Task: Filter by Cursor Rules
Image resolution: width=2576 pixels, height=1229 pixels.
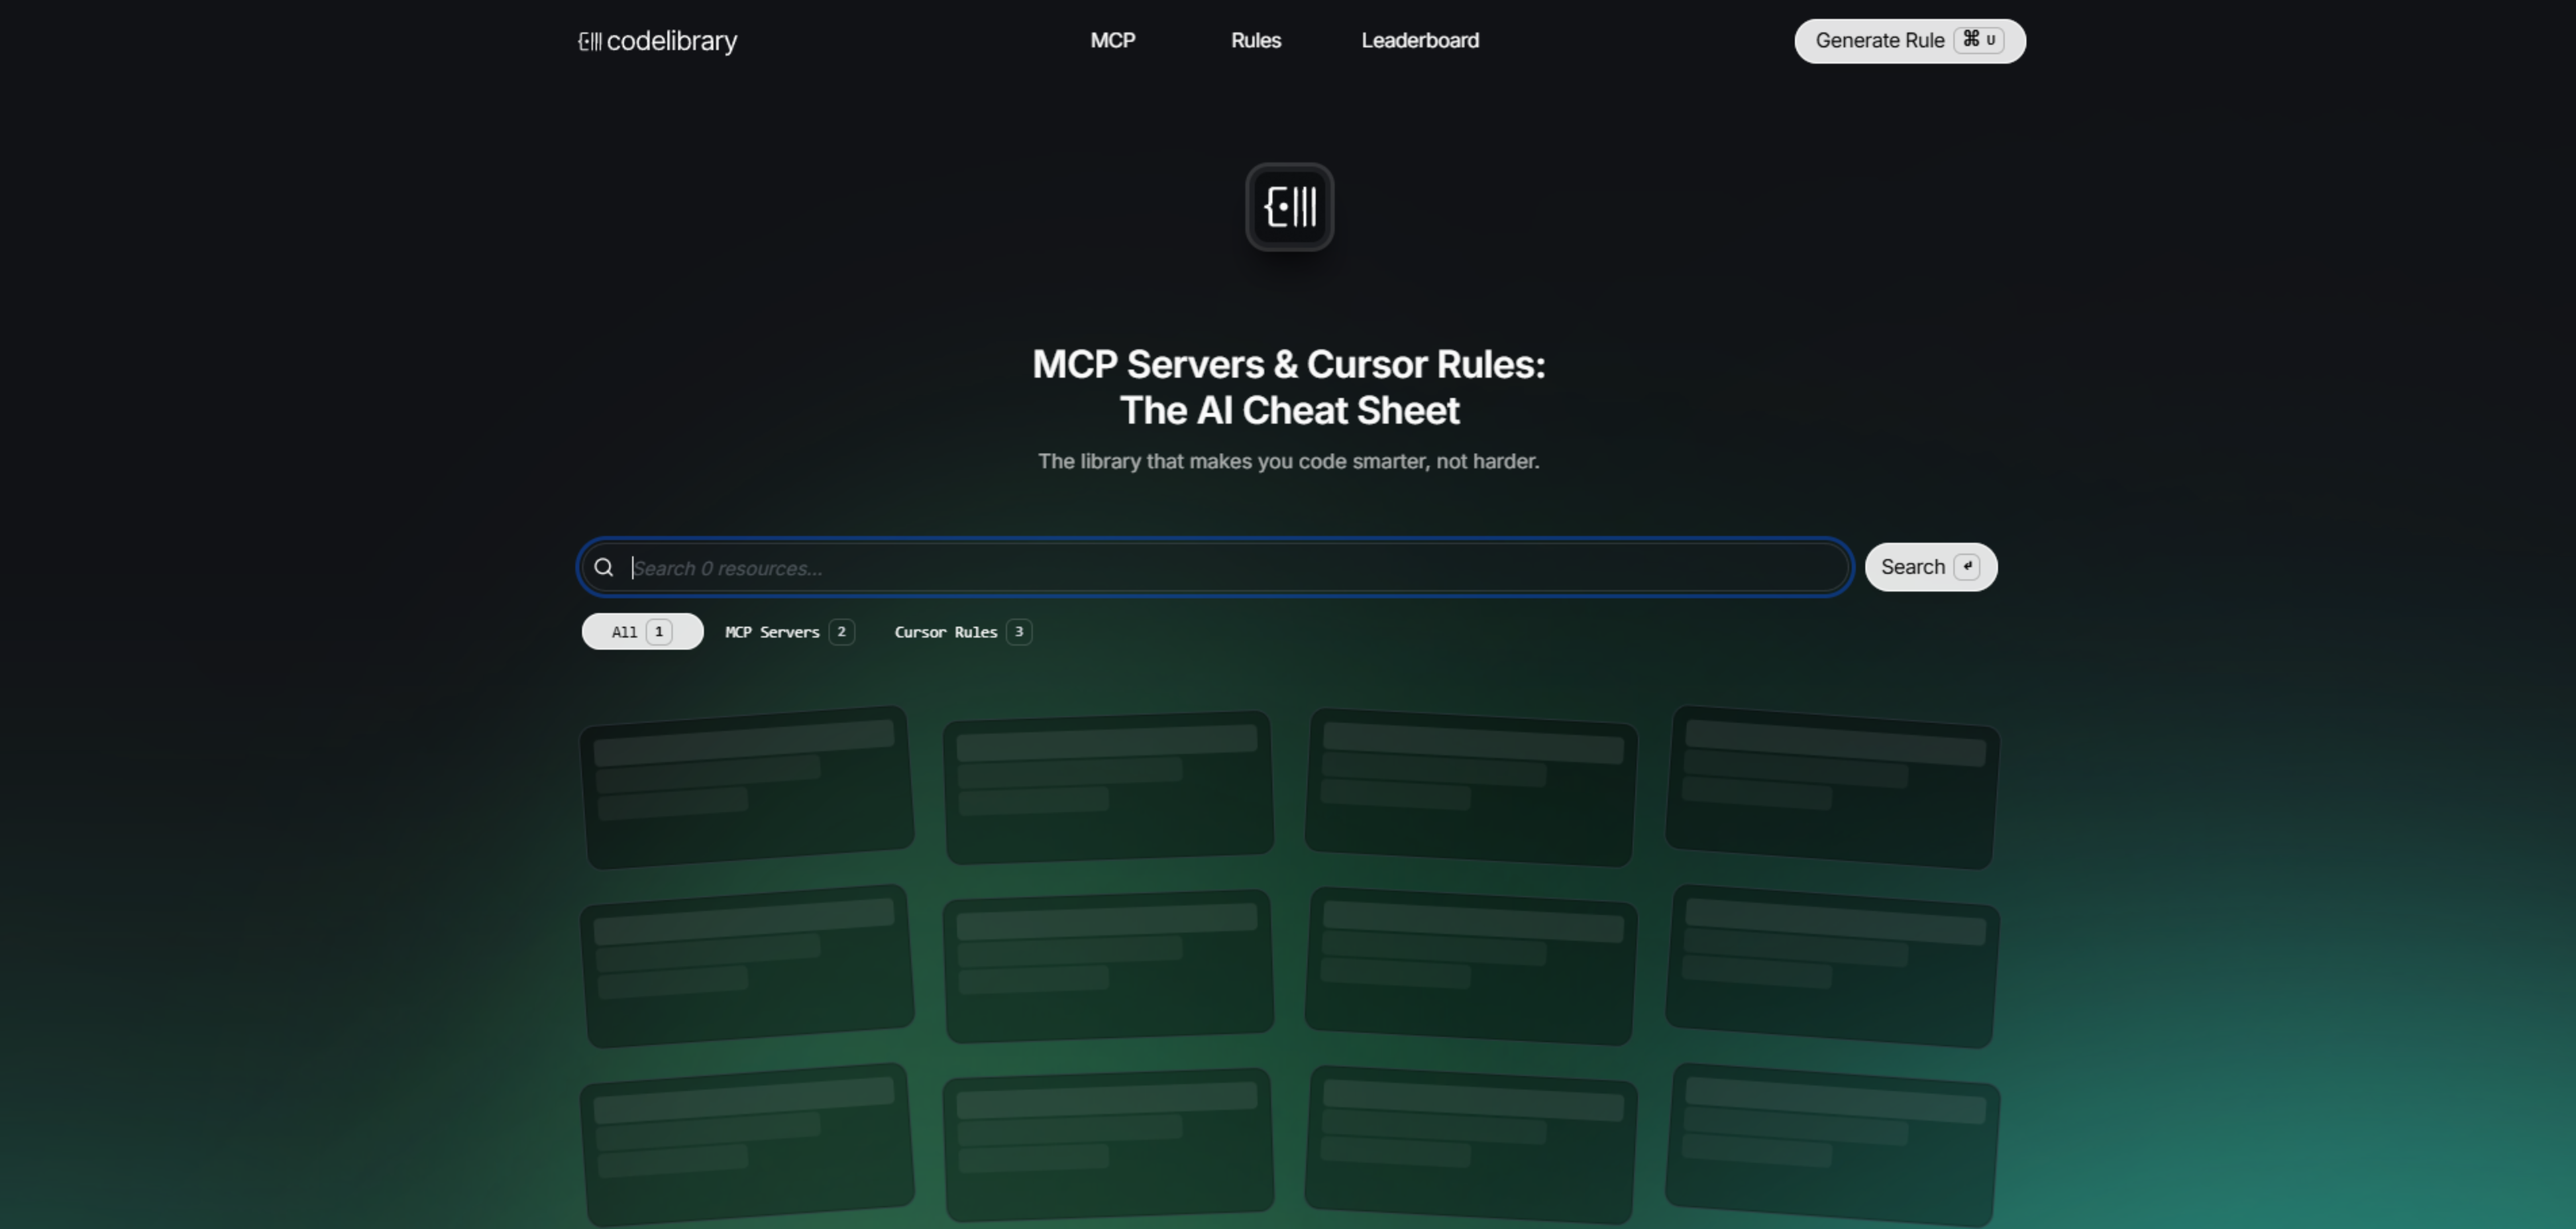Action: pyautogui.click(x=945, y=632)
